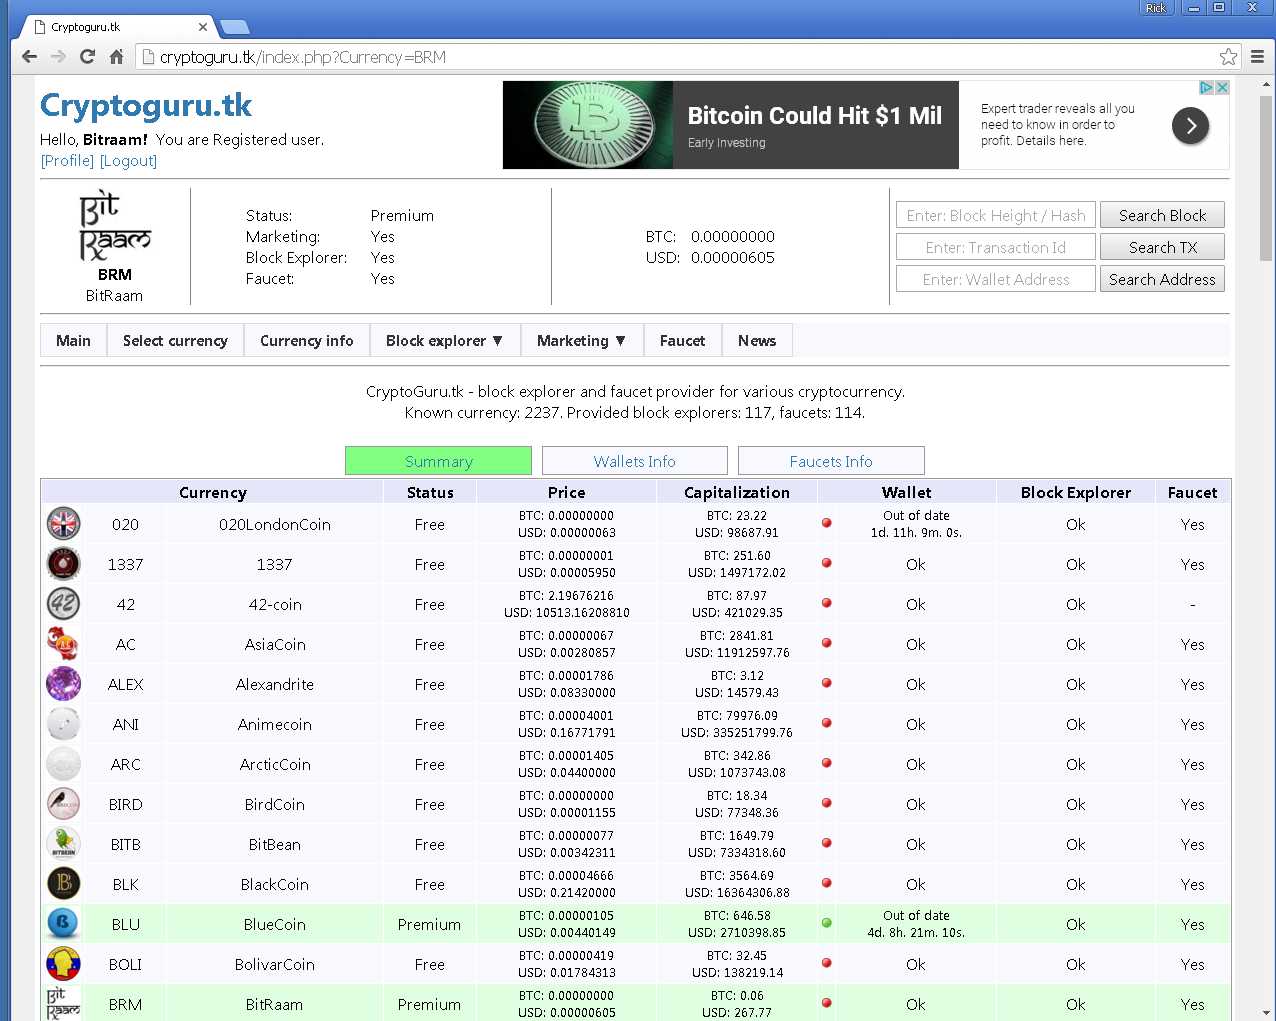The width and height of the screenshot is (1276, 1021).
Task: Expand the Block explorer dropdown menu
Action: 444,340
